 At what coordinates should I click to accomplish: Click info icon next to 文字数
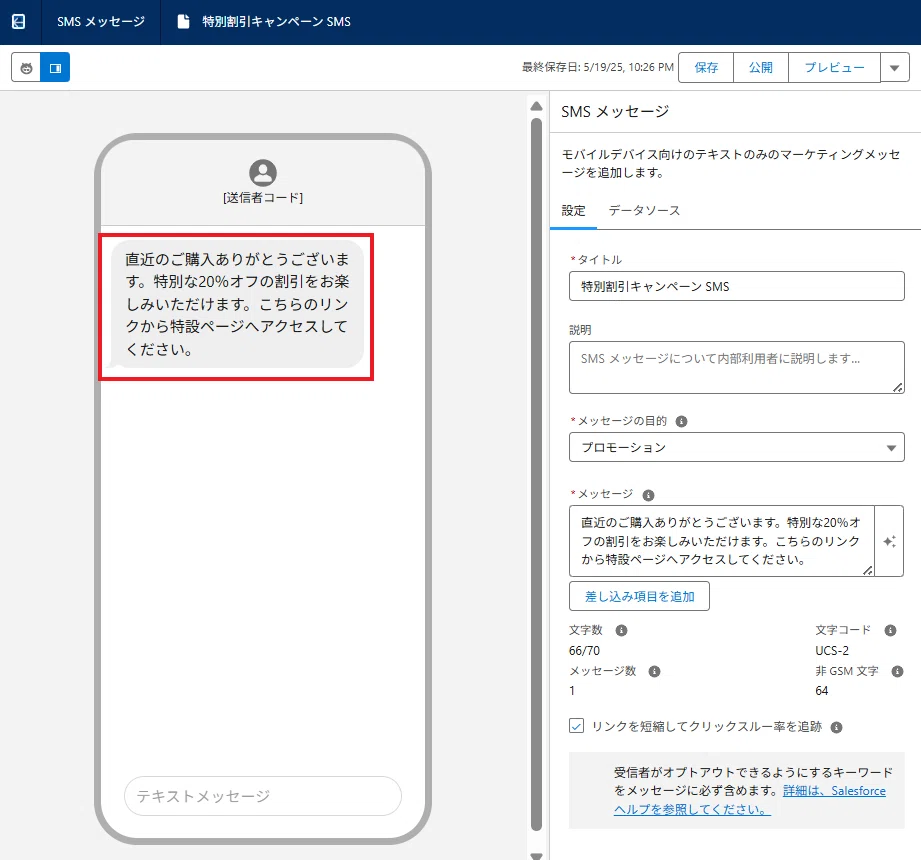coord(621,630)
